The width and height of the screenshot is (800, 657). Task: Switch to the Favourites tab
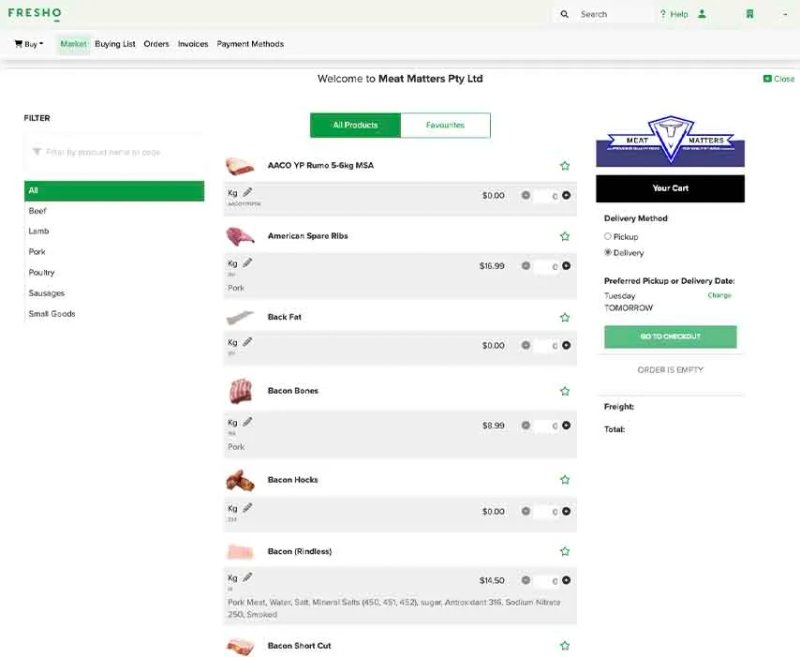[x=445, y=125]
